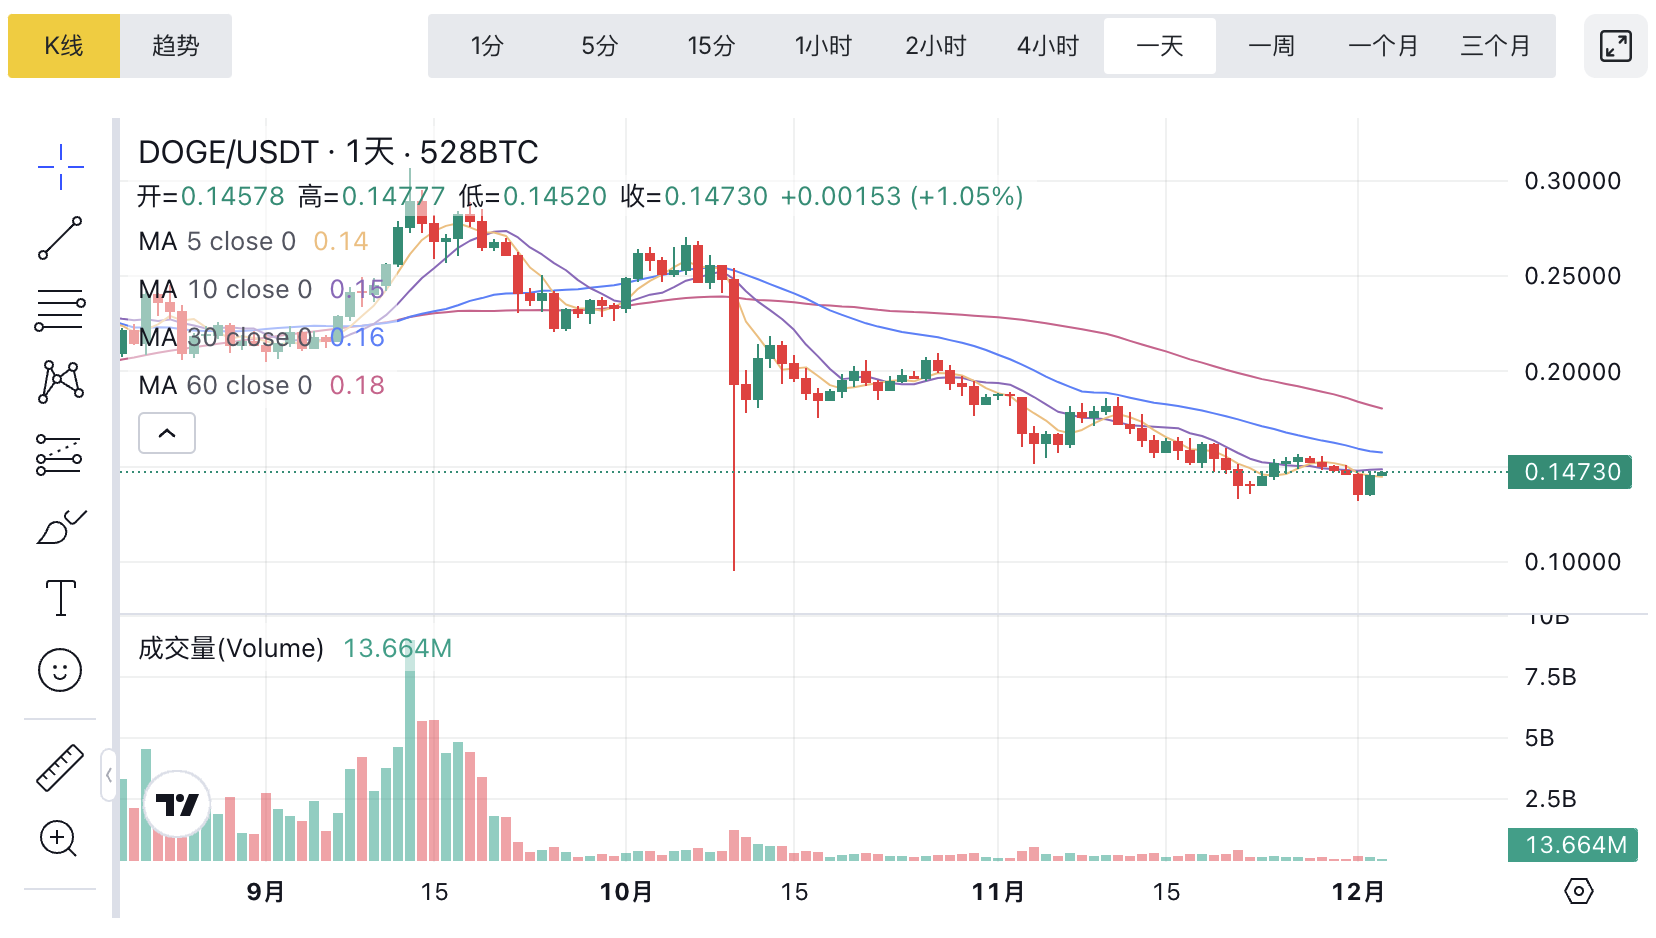The height and width of the screenshot is (938, 1656).
Task: Select the text annotation tool
Action: 60,598
